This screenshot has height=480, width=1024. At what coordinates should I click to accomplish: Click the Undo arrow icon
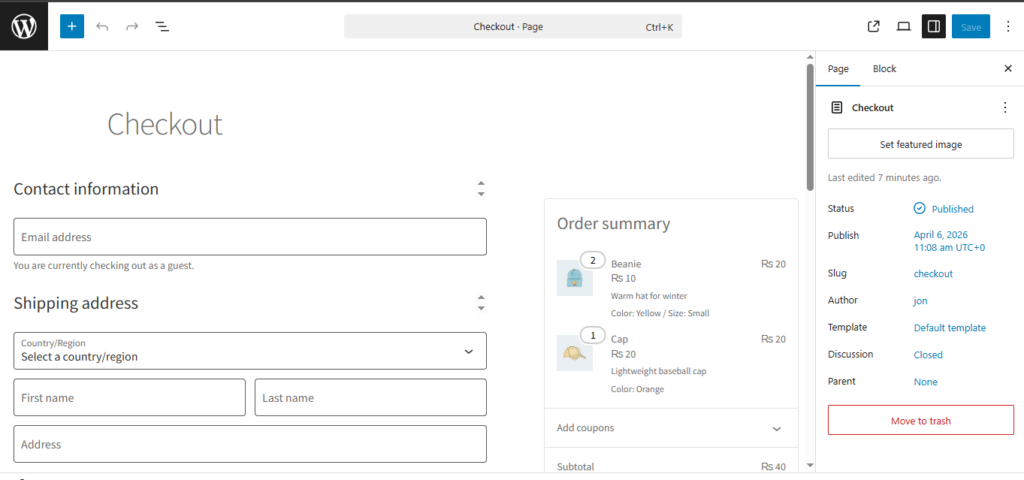pyautogui.click(x=102, y=27)
